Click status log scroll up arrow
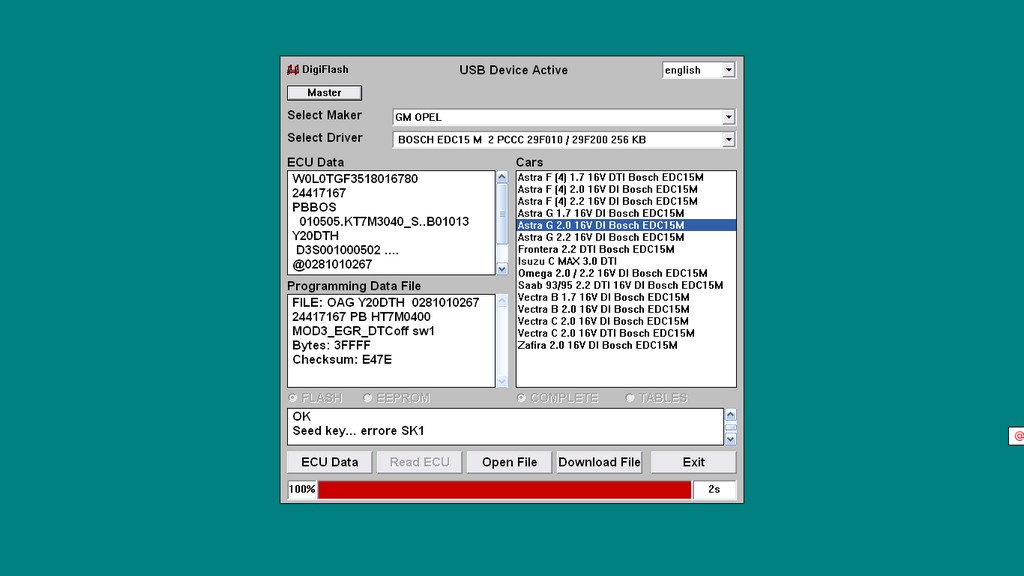This screenshot has width=1024, height=576. coord(730,415)
